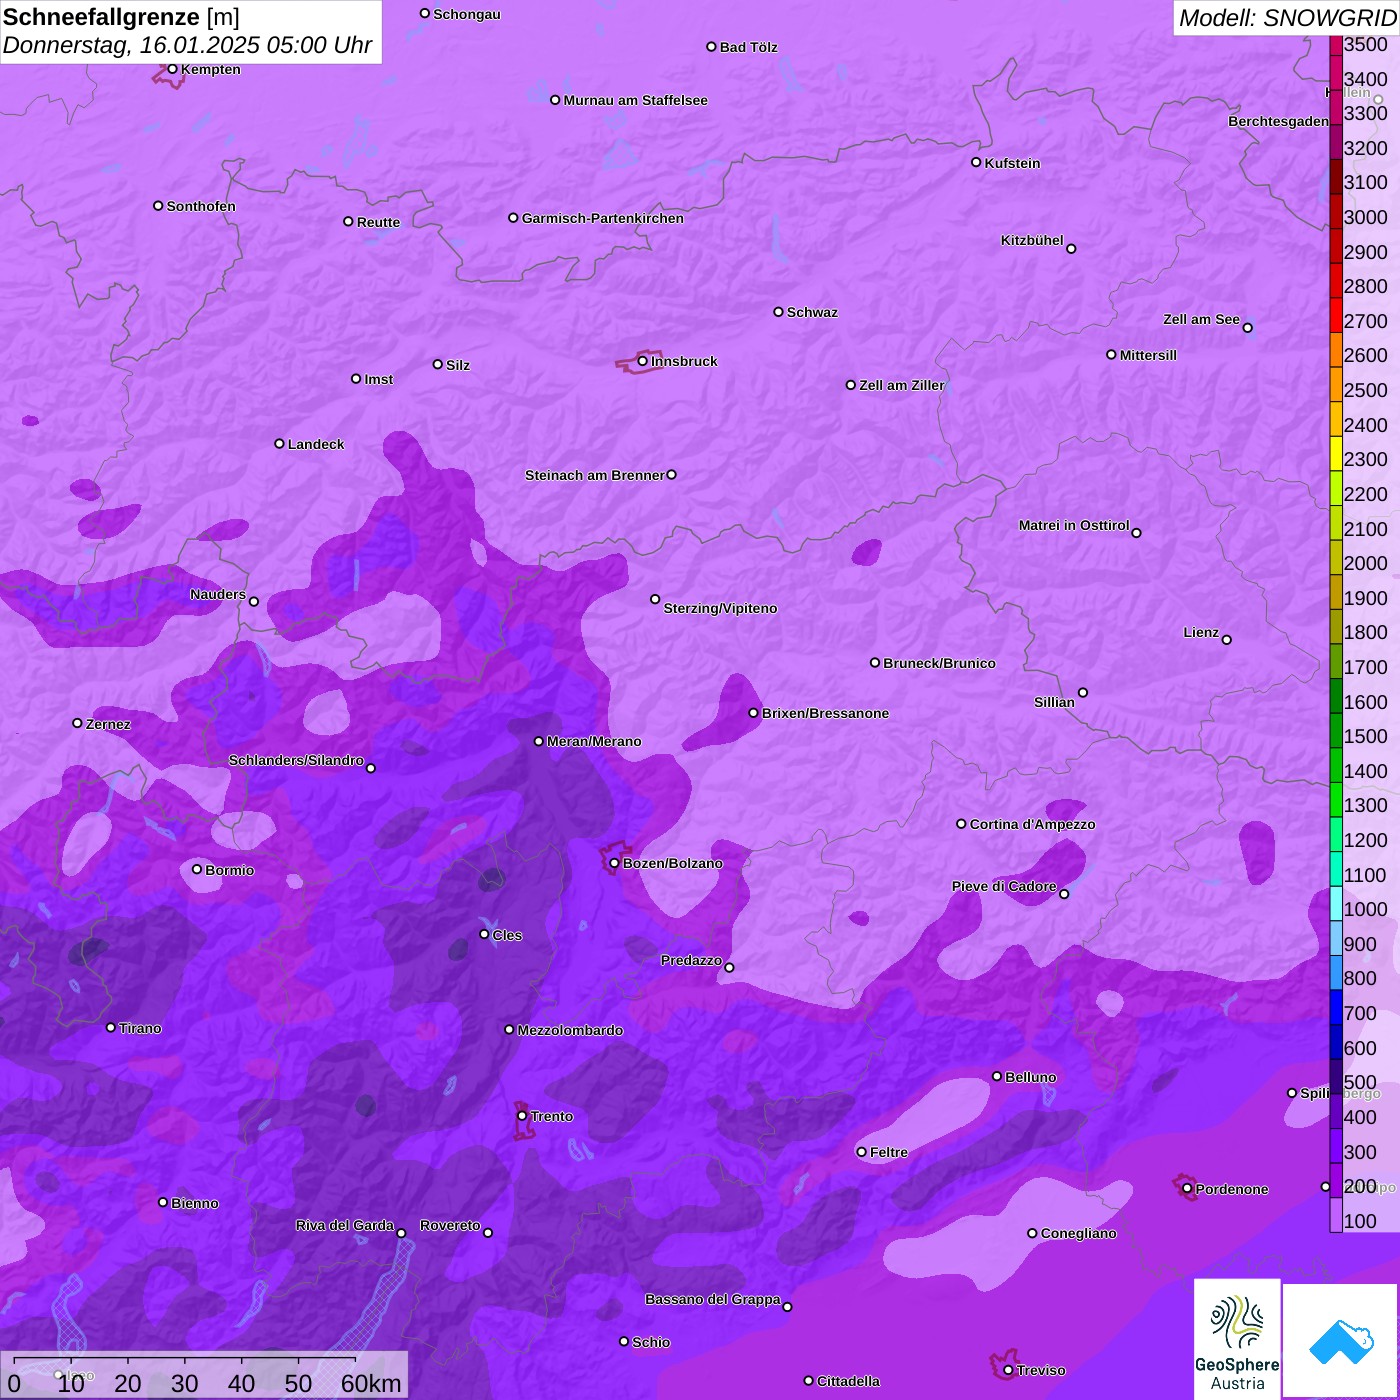Click the Trento city marker
This screenshot has width=1400, height=1400.
pyautogui.click(x=522, y=1116)
